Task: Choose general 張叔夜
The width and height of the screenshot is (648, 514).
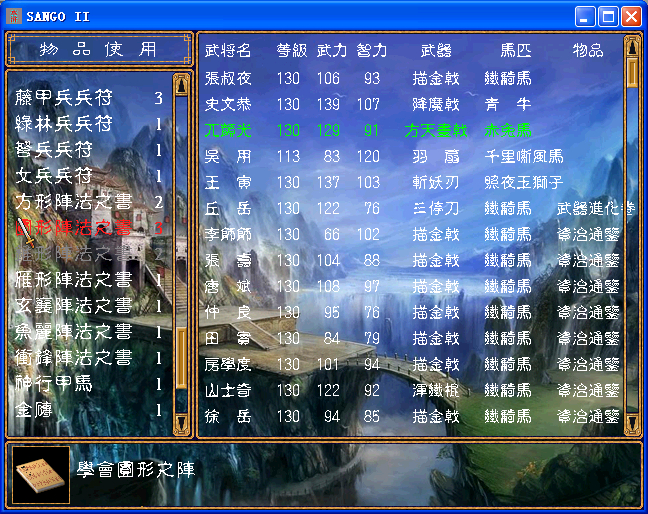Action: point(228,78)
